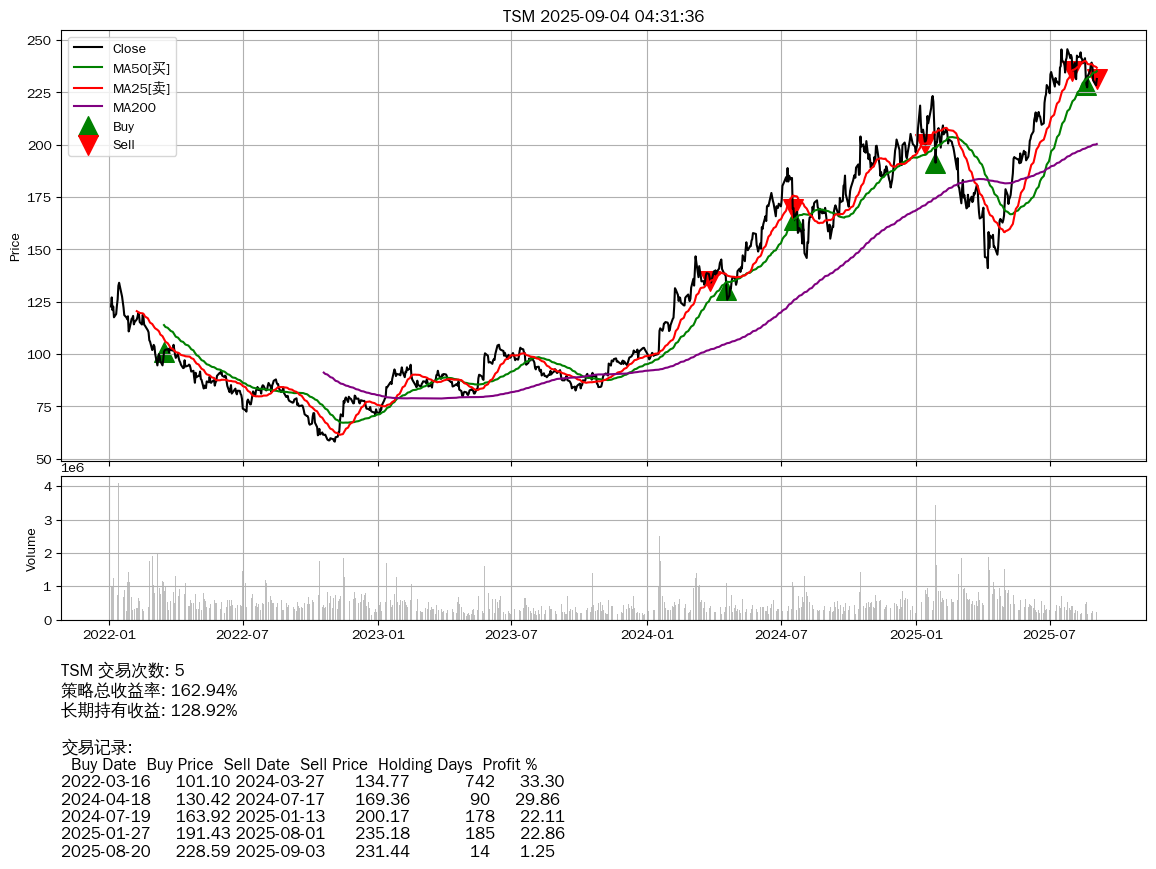Click the 策略总收益率 162.94% text line
Image resolution: width=1156 pixels, height=869 pixels.
click(x=149, y=690)
